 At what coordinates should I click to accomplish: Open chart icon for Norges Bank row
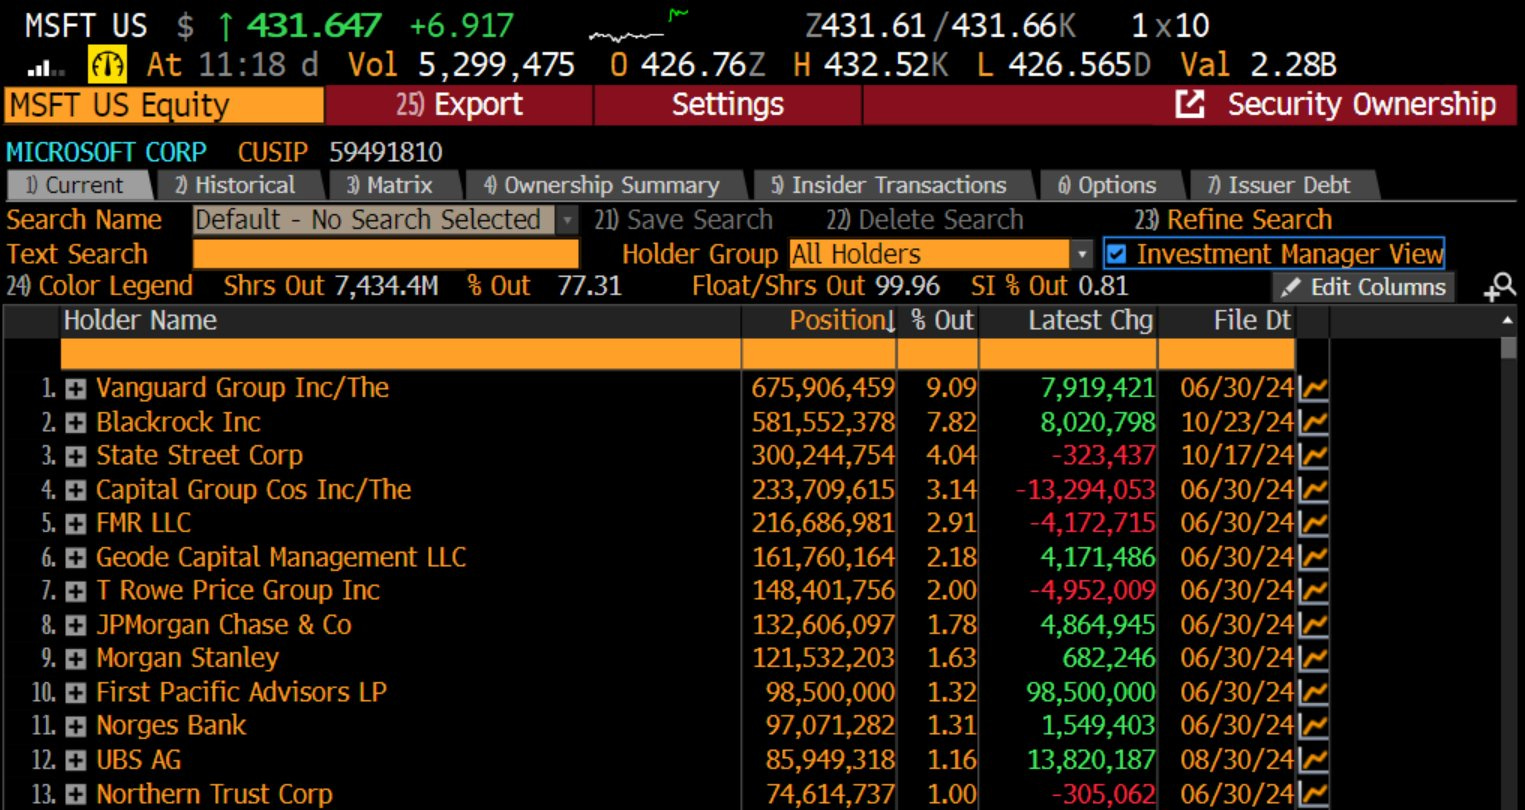[1314, 726]
